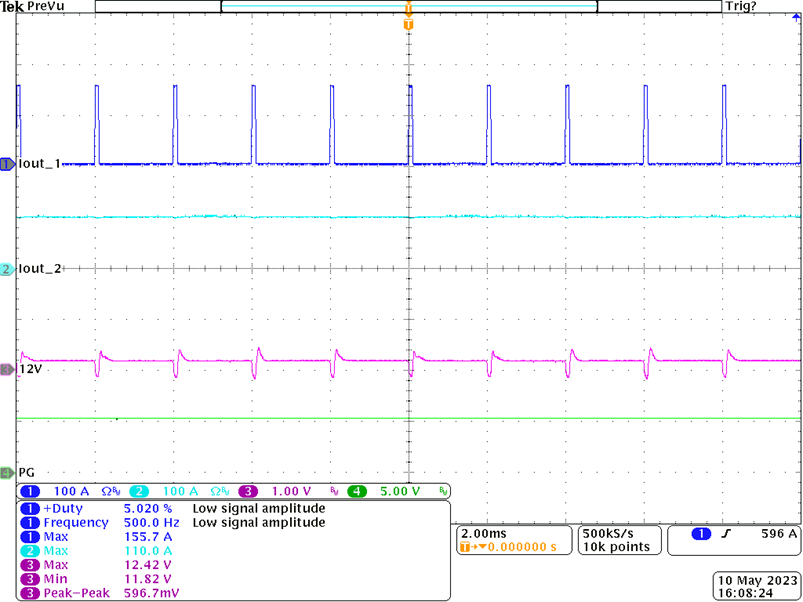Select channel 4 badge in scale readout
This screenshot has width=803, height=602.
(x=357, y=491)
